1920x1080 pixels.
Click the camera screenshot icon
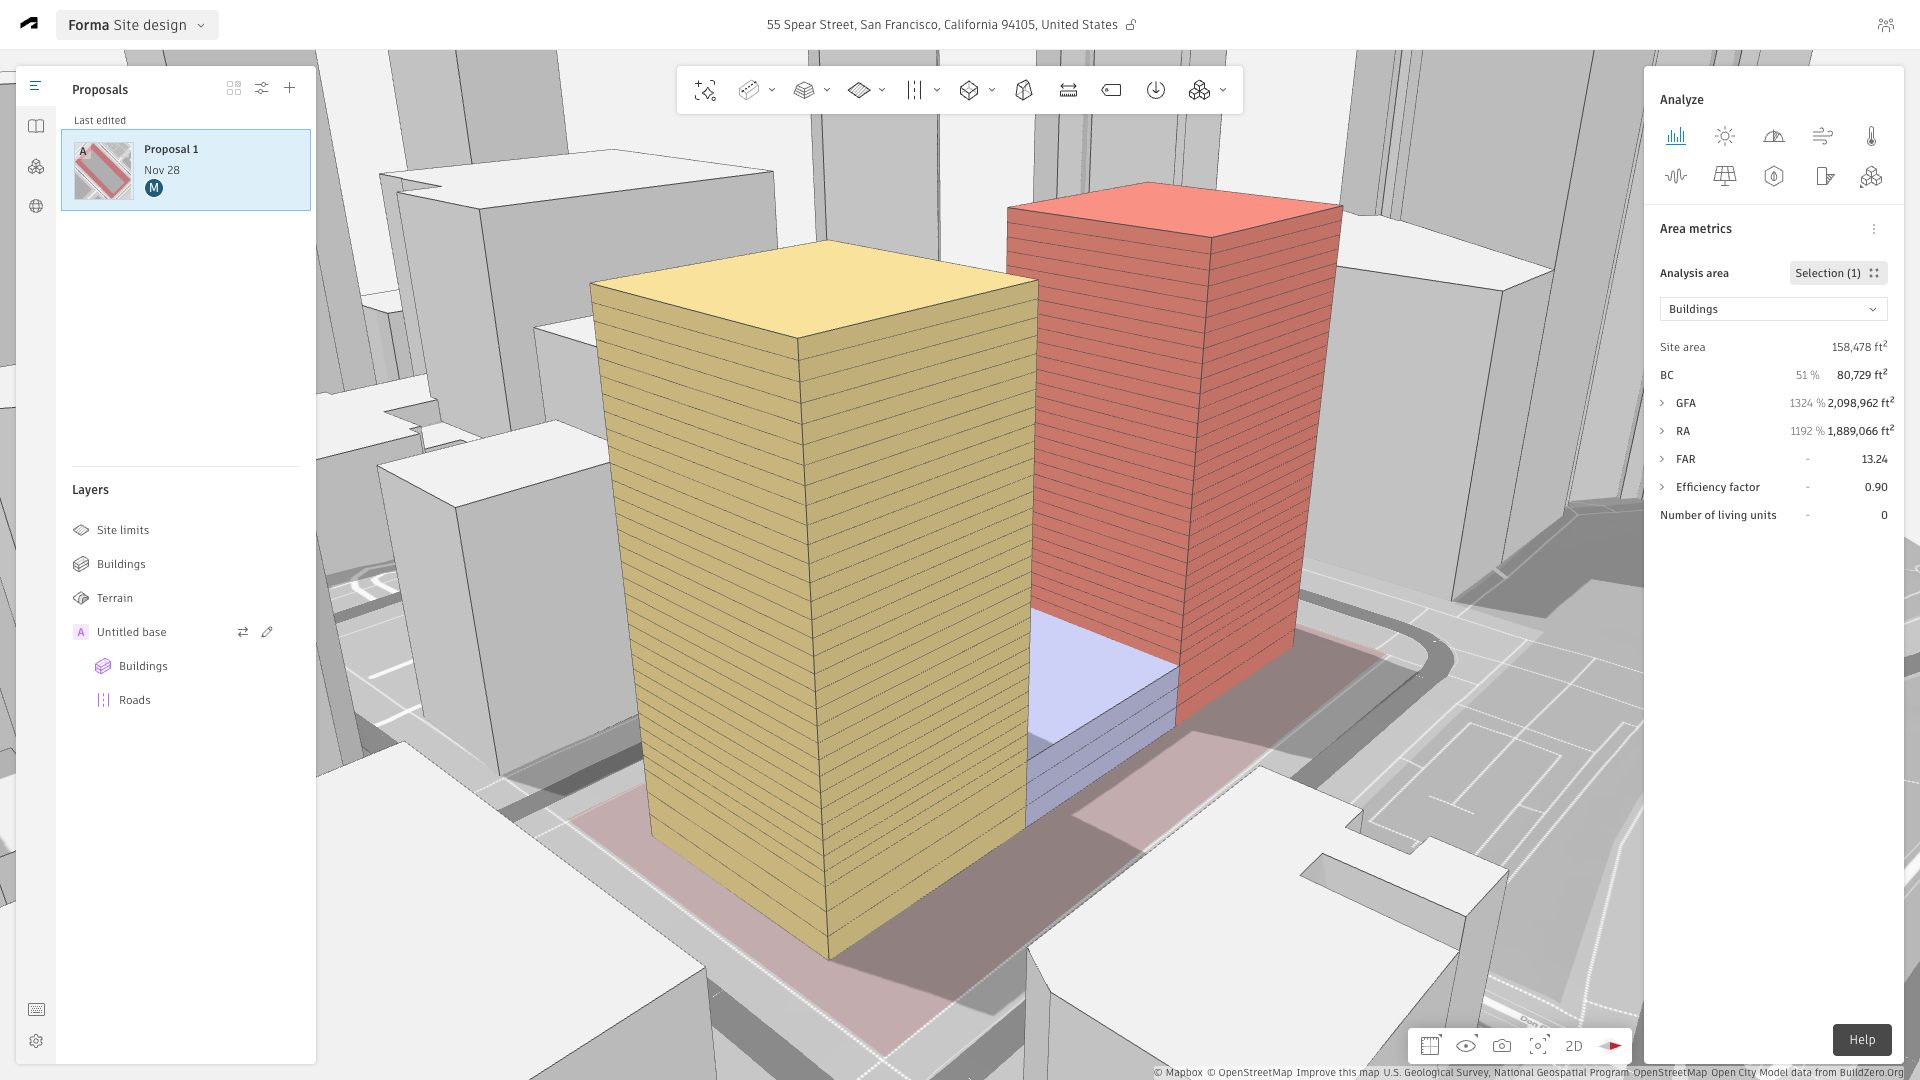coord(1502,1046)
